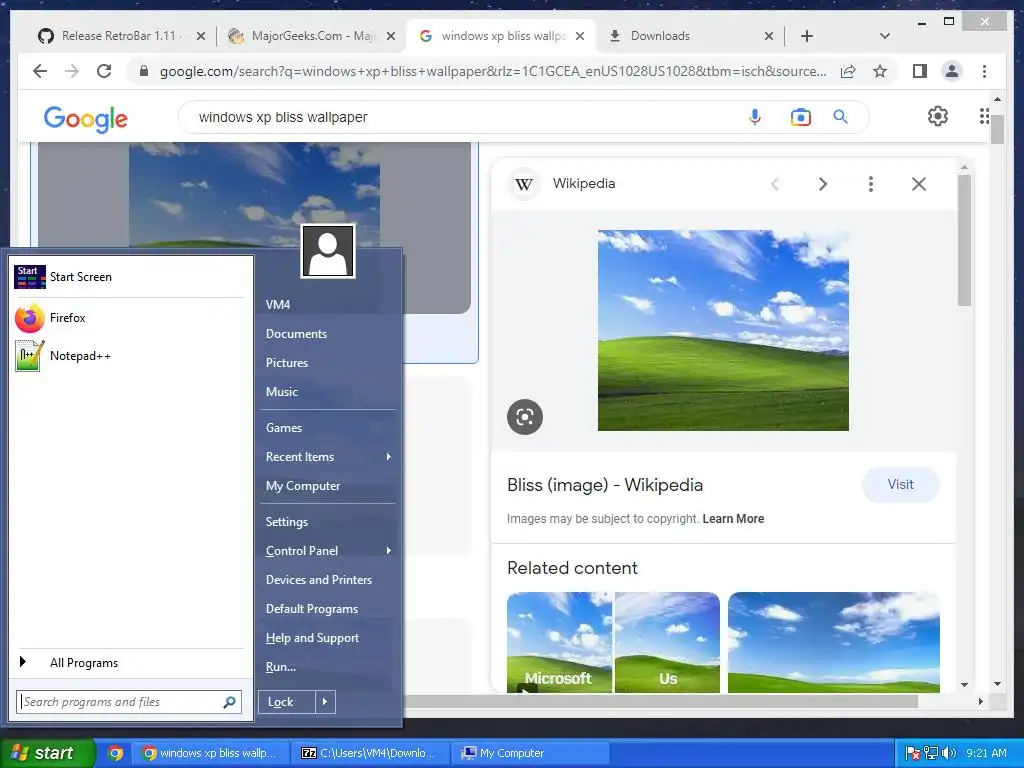Open Bliss (image) - Wikipedia title link

tap(605, 485)
